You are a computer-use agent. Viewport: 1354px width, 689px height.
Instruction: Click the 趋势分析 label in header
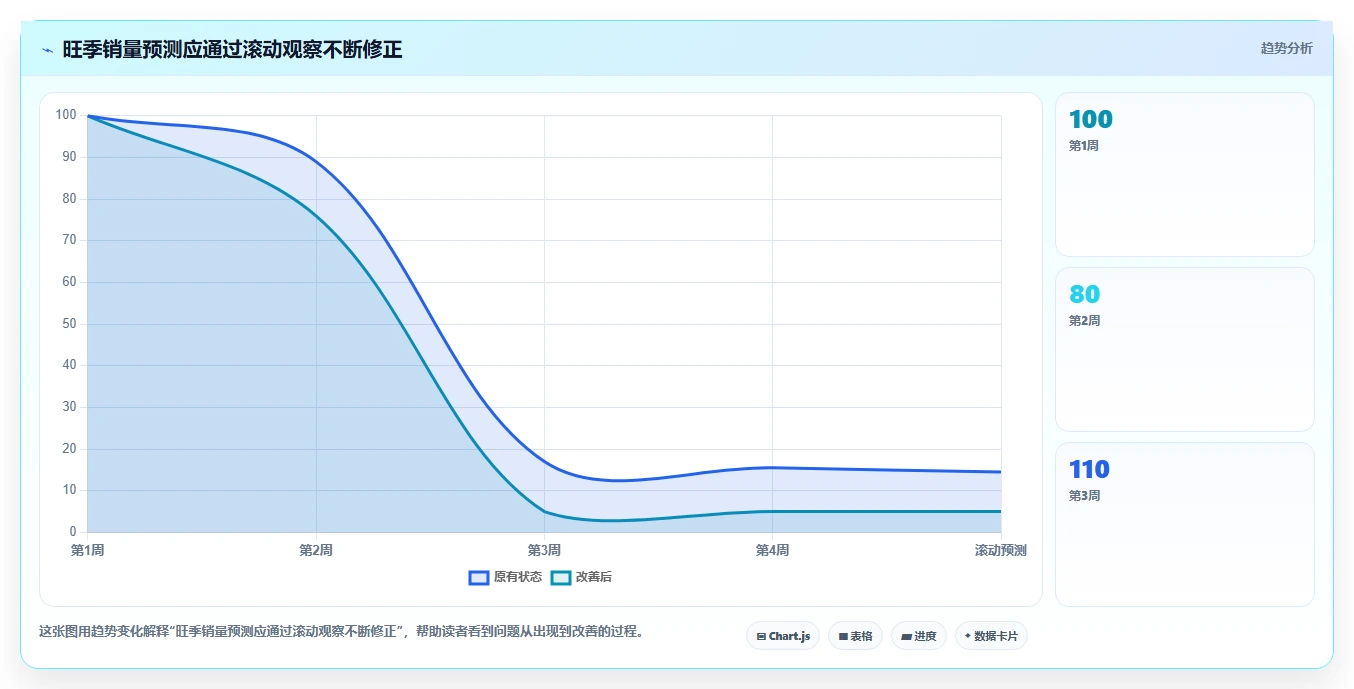pyautogui.click(x=1286, y=48)
